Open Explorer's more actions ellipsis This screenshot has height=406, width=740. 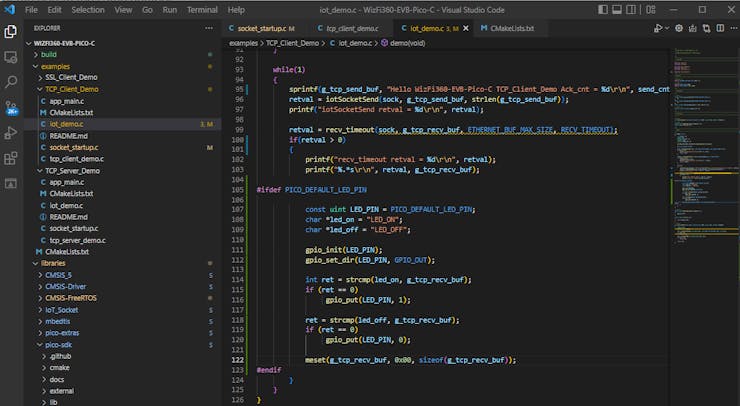point(207,29)
